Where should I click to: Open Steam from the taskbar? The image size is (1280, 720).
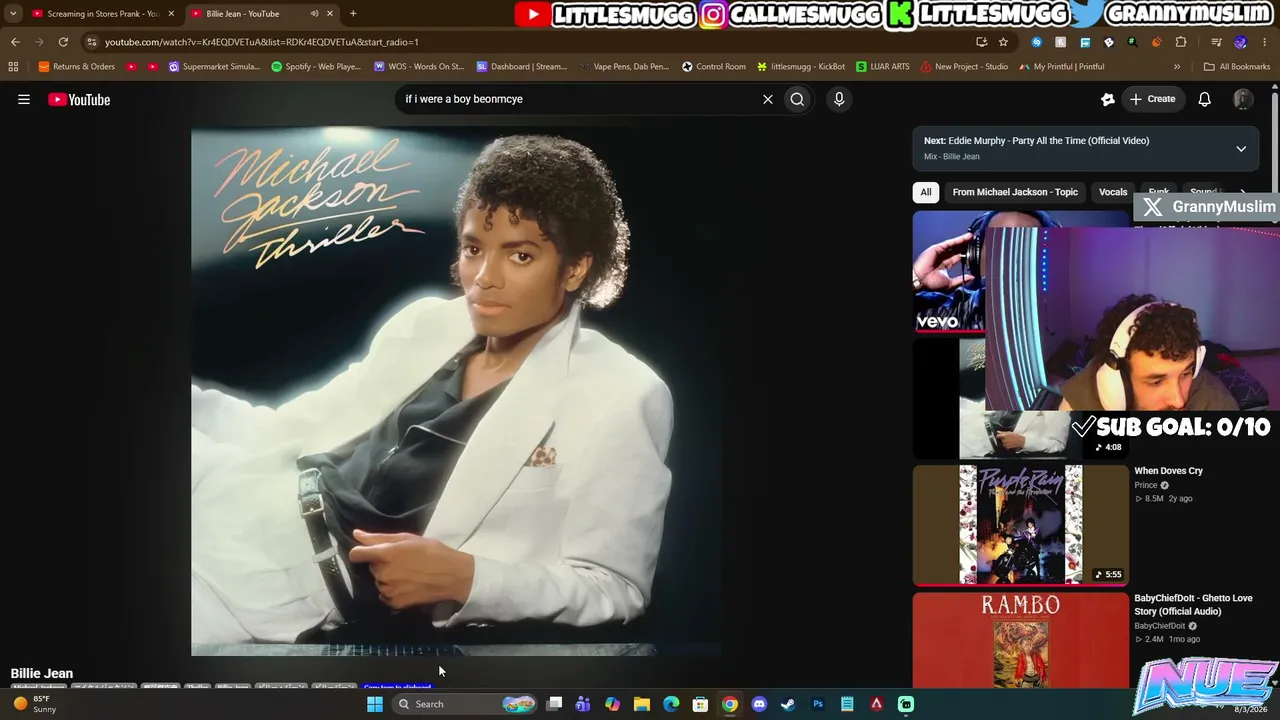click(x=788, y=704)
